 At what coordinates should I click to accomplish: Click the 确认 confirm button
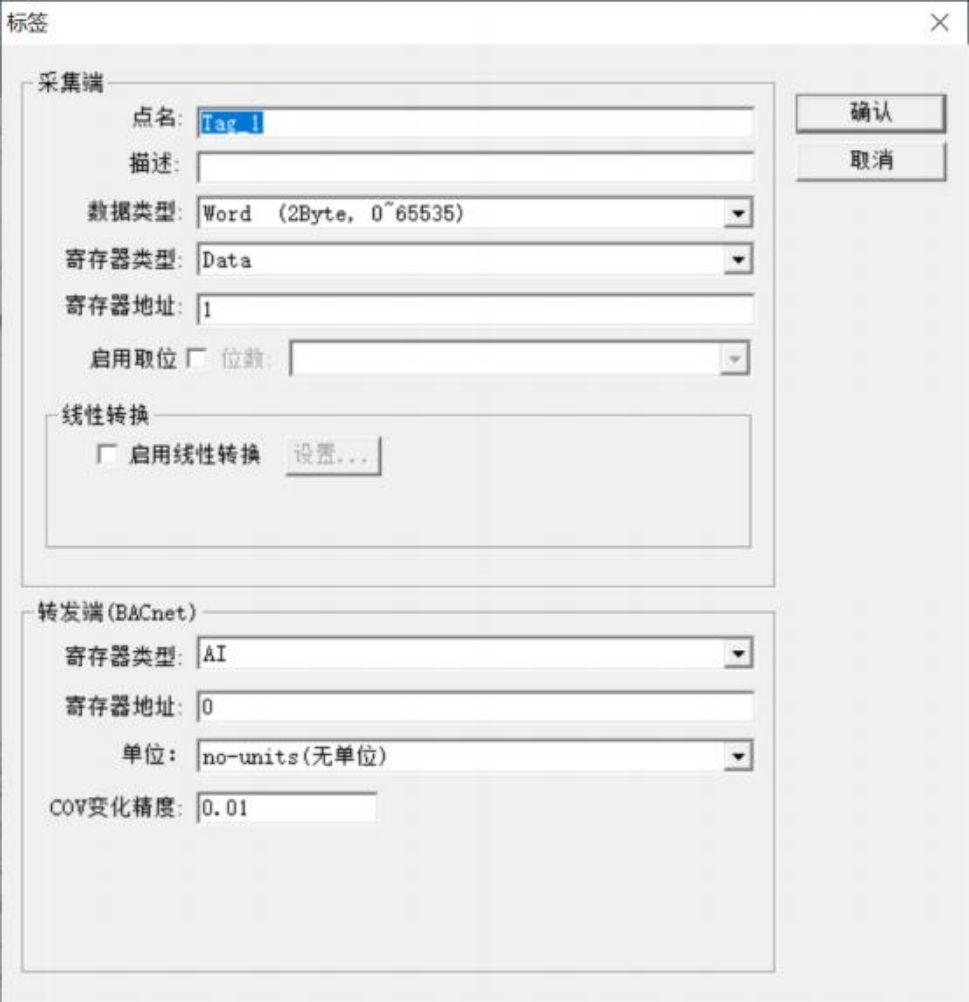[871, 113]
